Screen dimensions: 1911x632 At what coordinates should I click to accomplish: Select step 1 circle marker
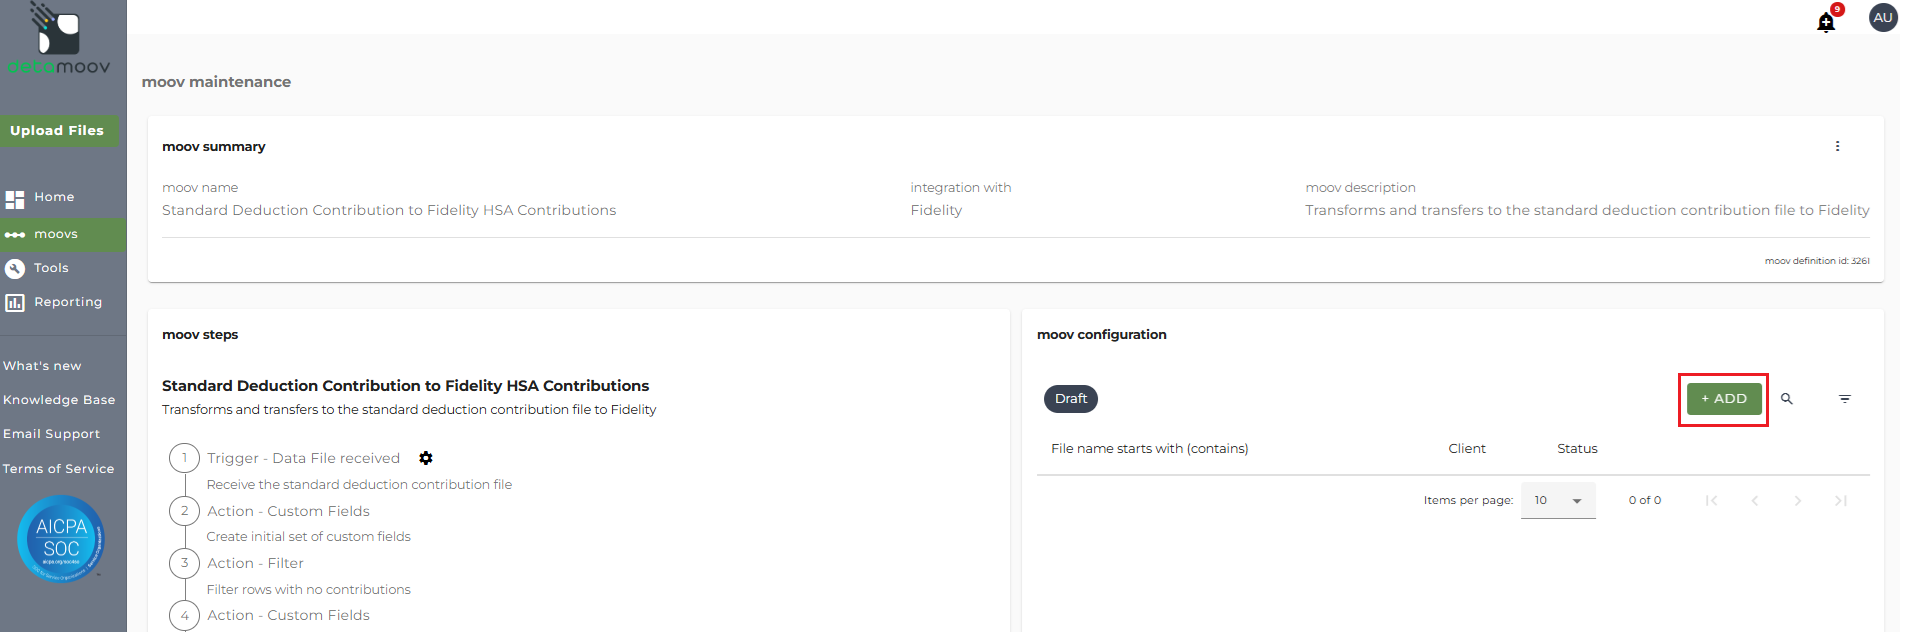[185, 458]
